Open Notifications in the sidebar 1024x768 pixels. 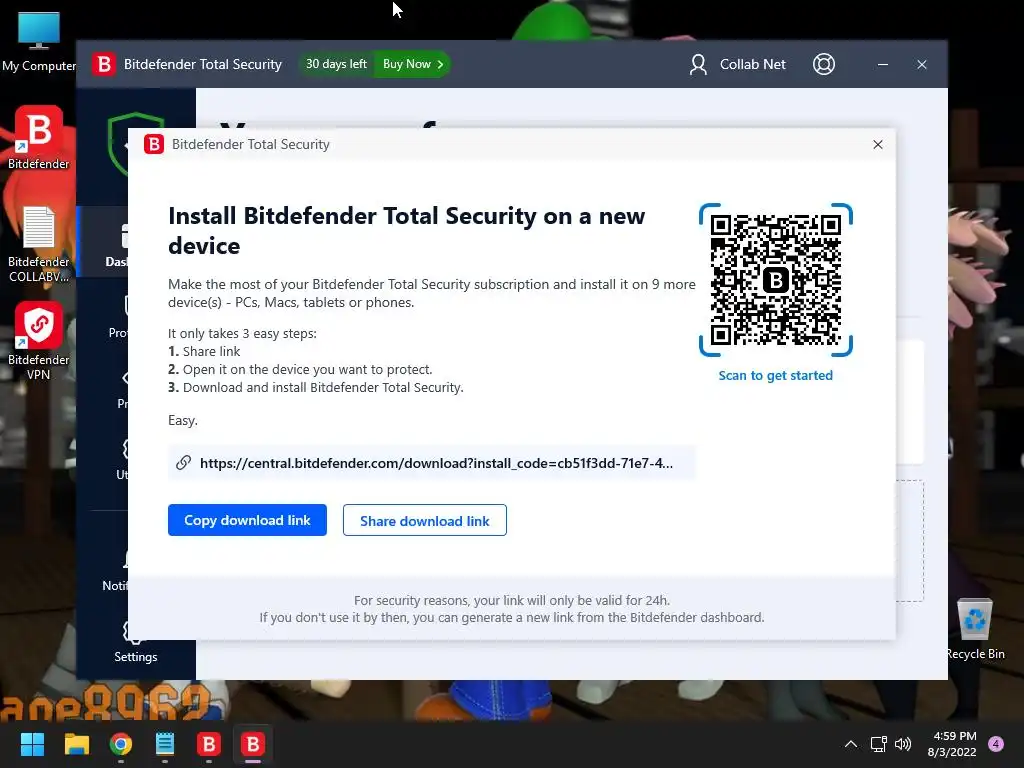coord(116,571)
